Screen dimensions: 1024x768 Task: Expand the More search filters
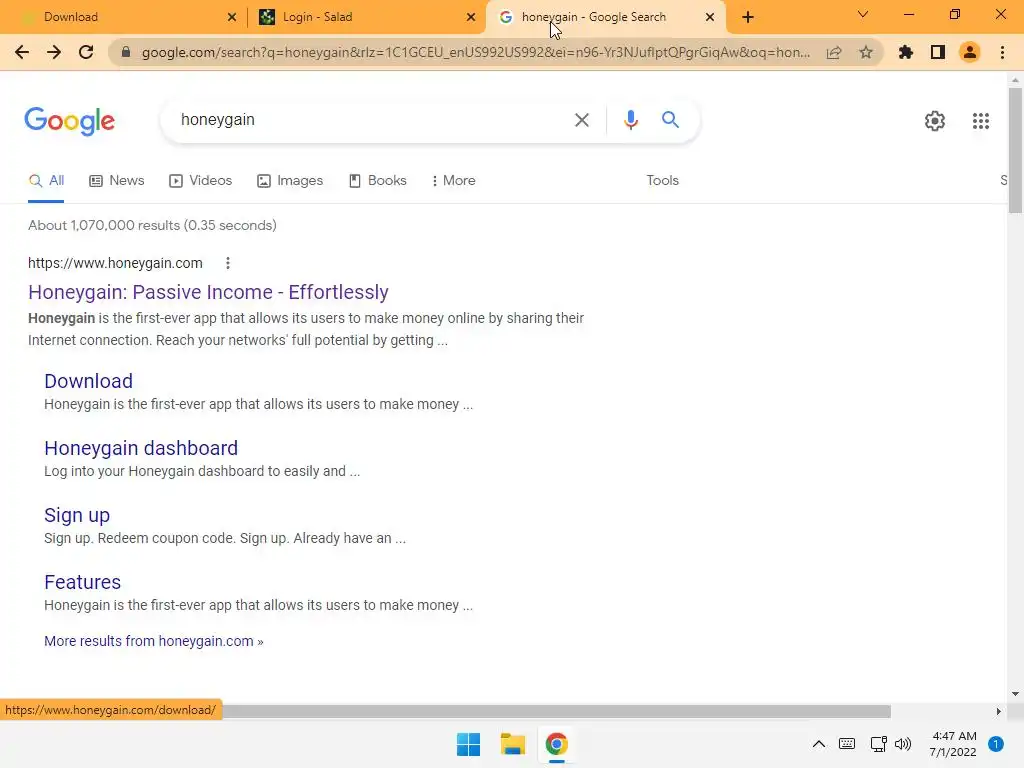(454, 180)
